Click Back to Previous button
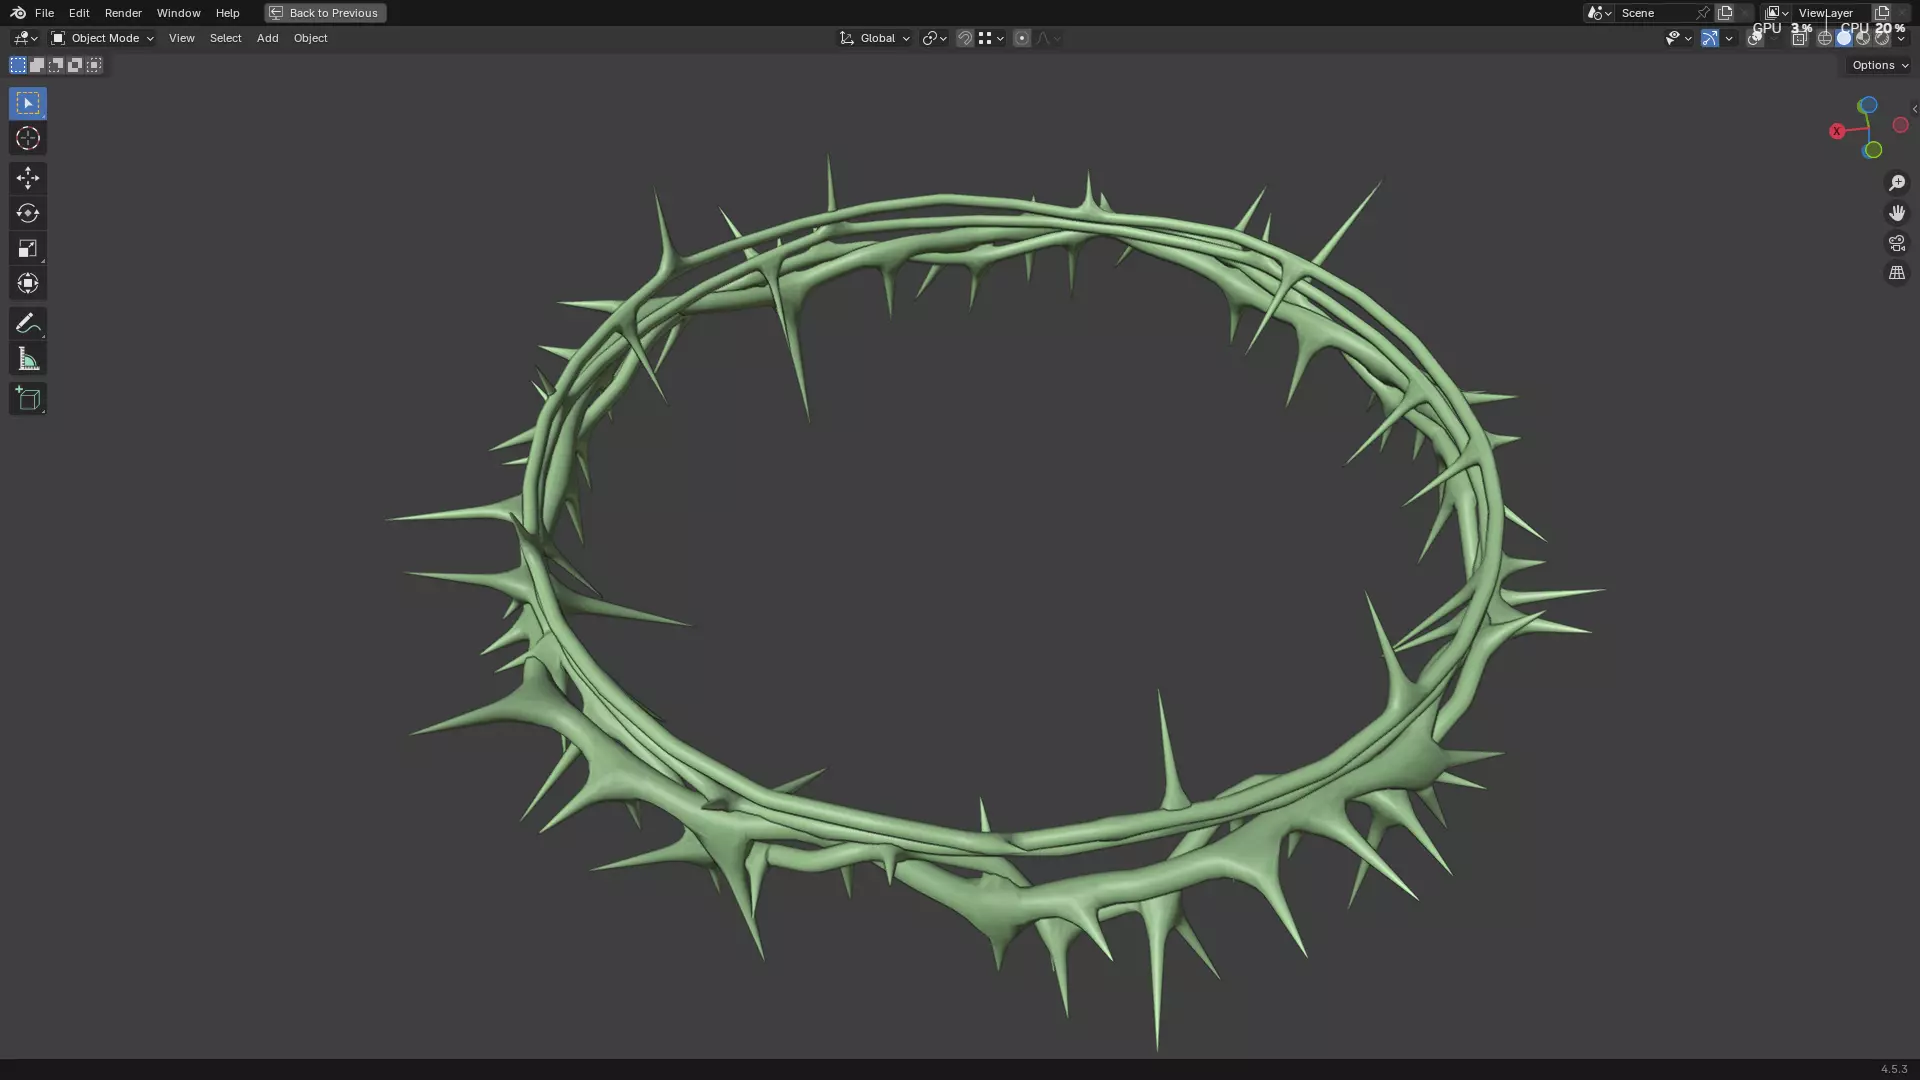Screen dimensions: 1920x1080 click(325, 13)
